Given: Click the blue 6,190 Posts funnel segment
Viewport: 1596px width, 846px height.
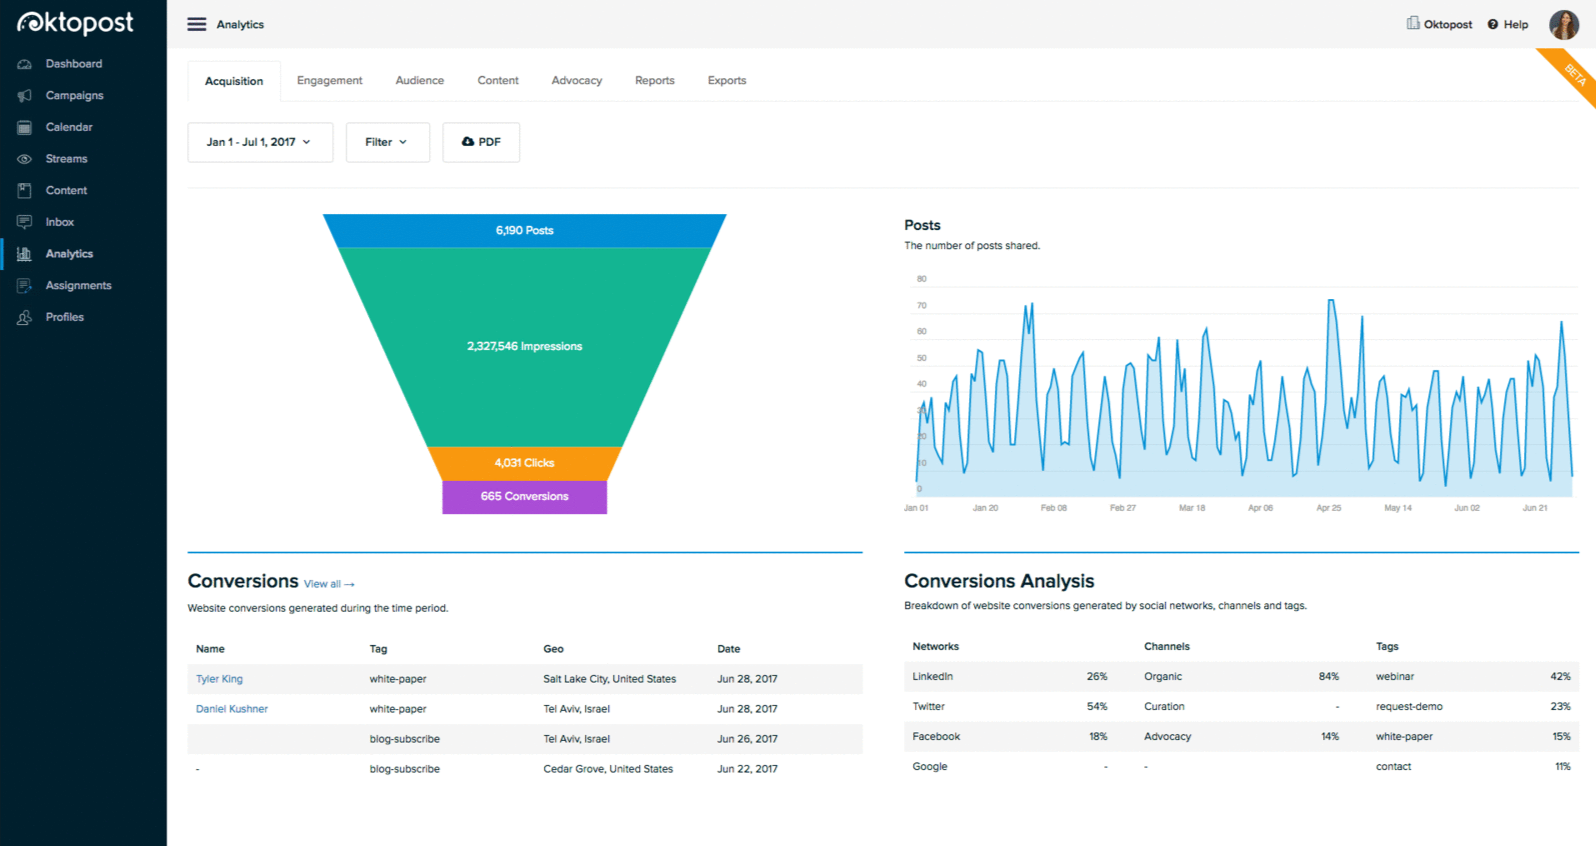Looking at the screenshot, I should (x=524, y=230).
